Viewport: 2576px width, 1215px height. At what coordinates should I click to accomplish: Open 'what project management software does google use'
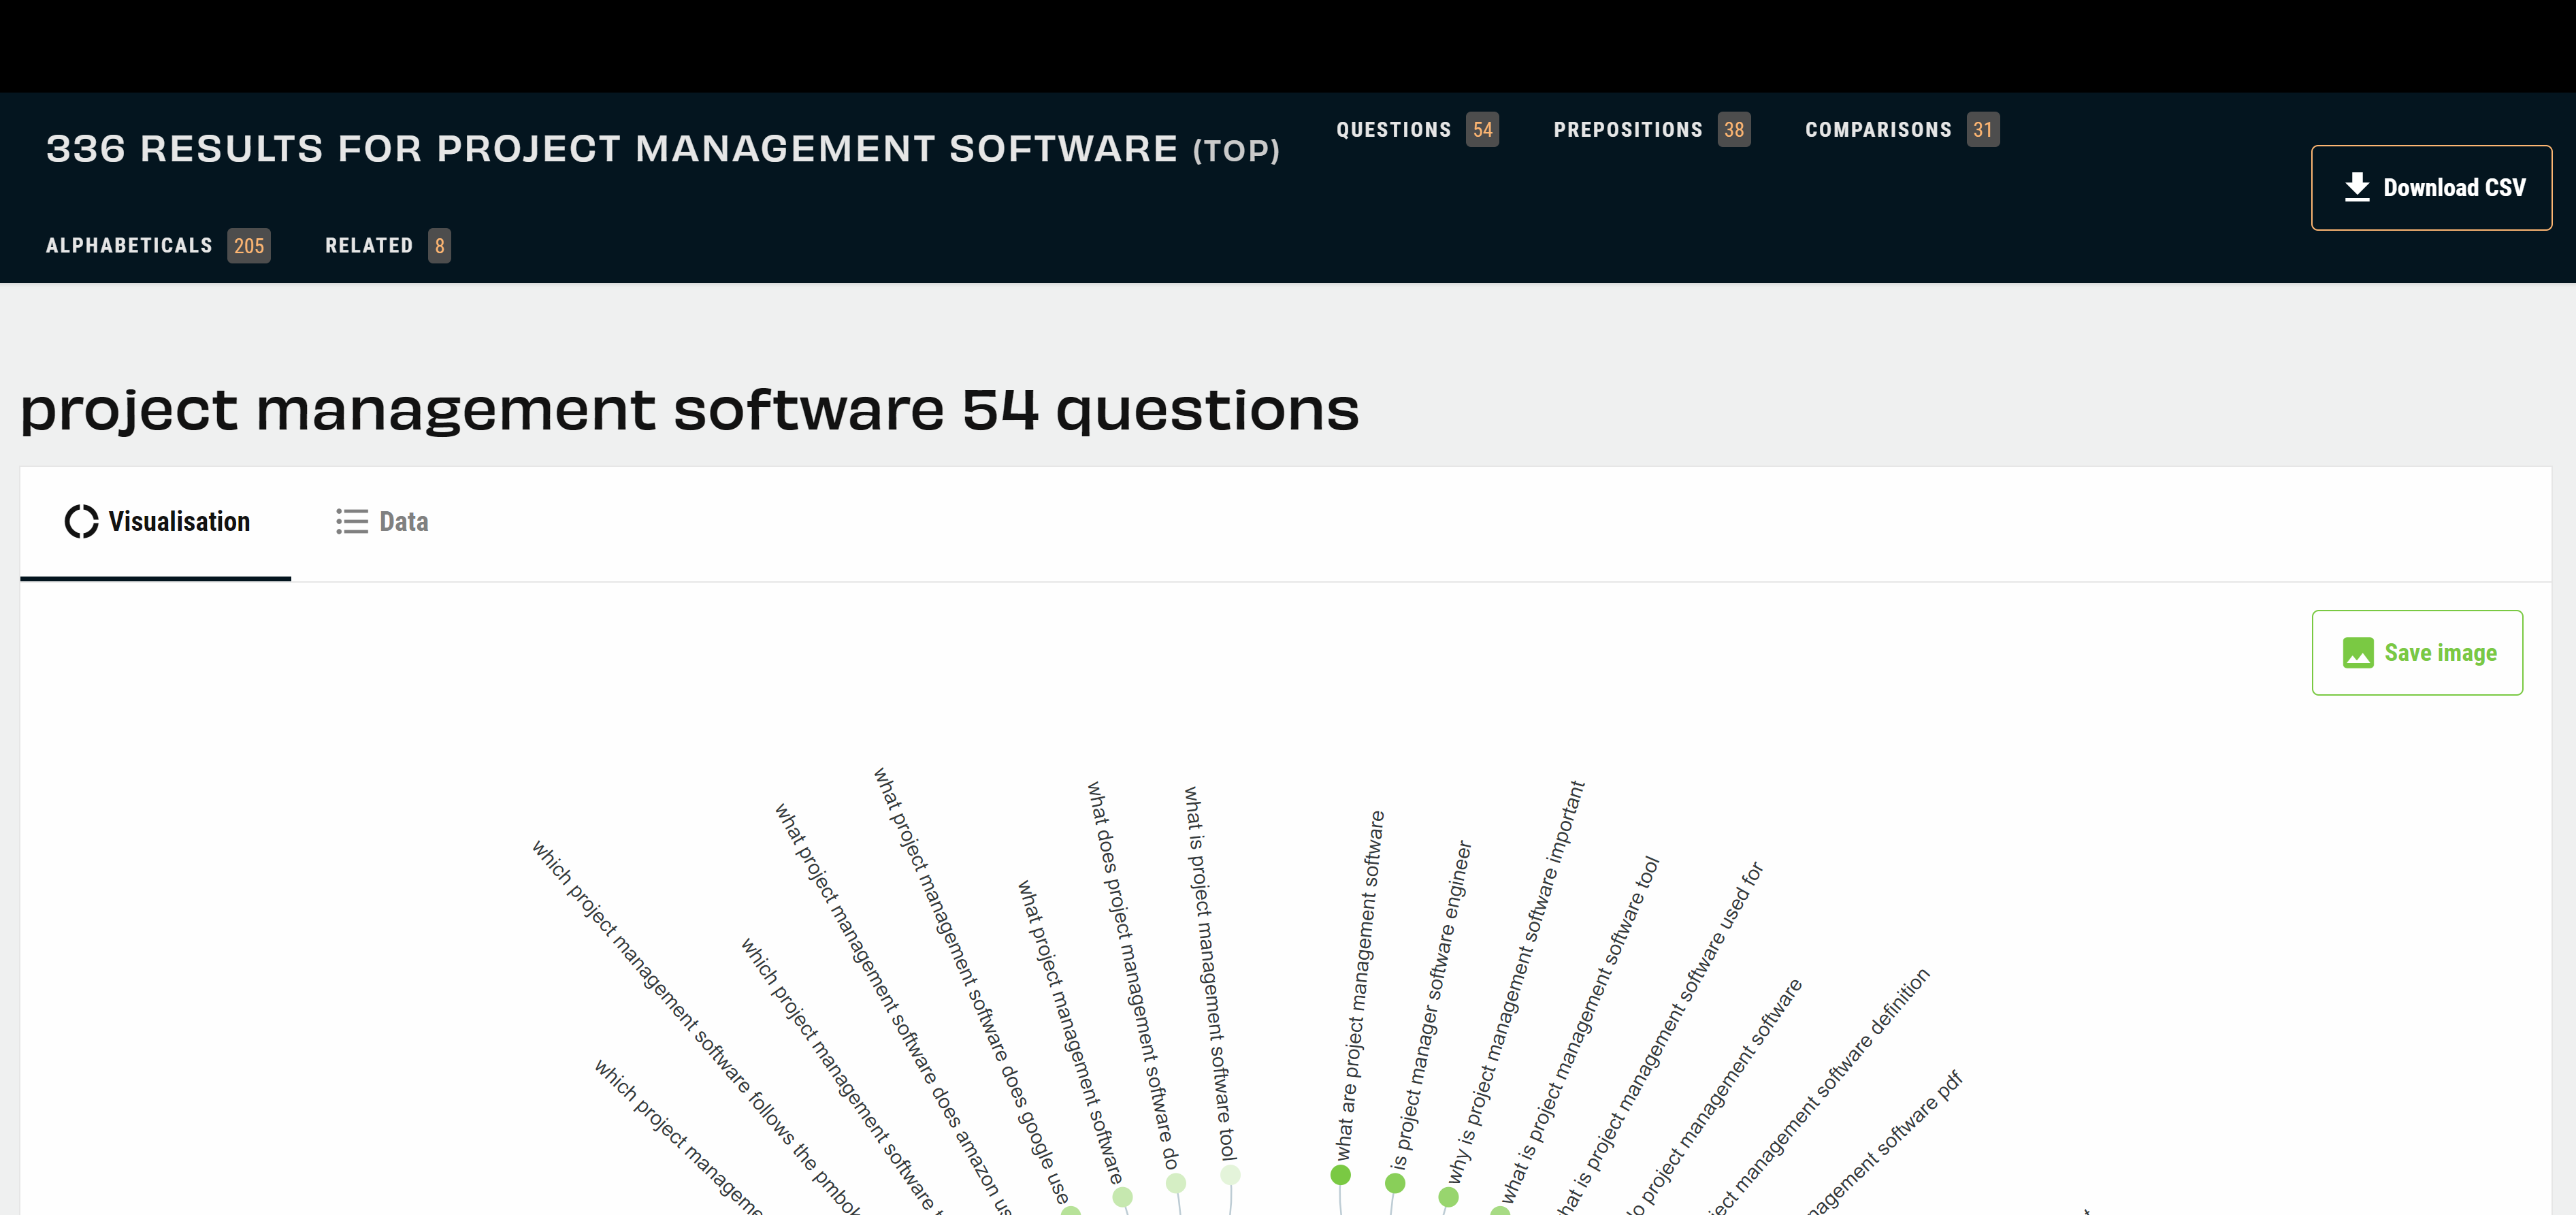pyautogui.click(x=970, y=985)
